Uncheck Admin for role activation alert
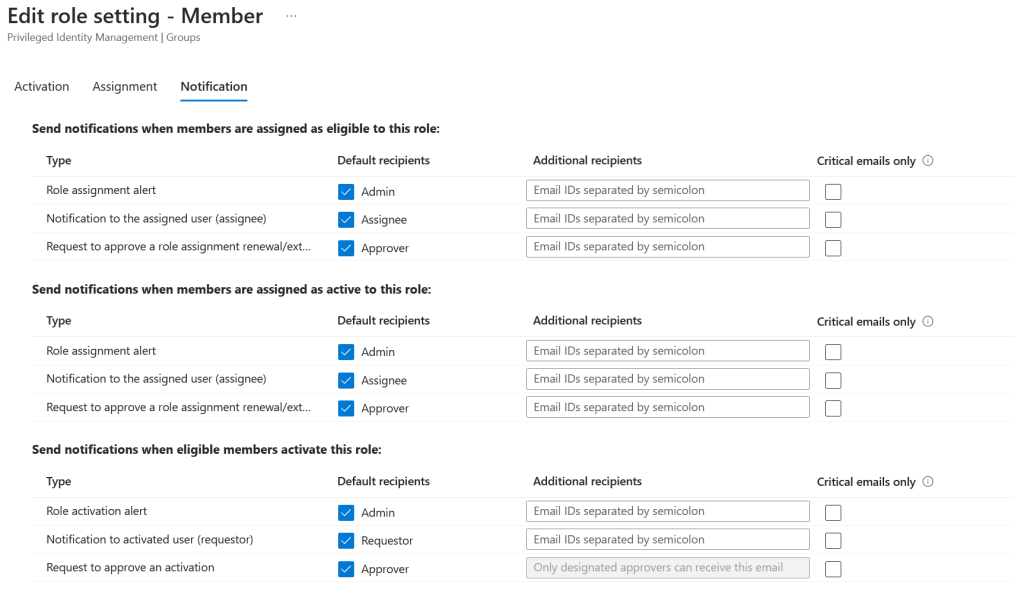Viewport: 1024px width, 598px height. point(346,512)
